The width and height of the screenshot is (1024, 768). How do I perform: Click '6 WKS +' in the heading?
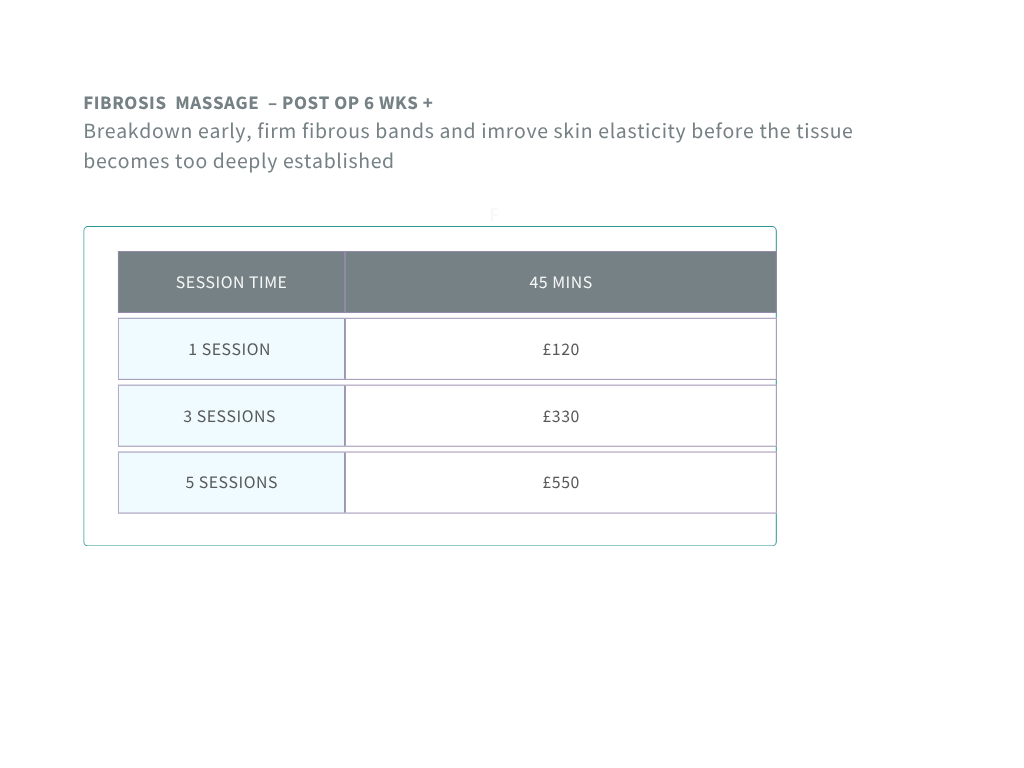[398, 103]
